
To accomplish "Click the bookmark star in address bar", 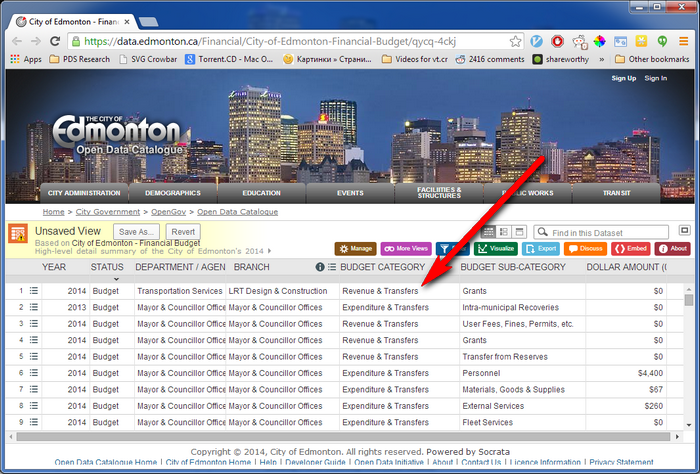I will click(515, 42).
